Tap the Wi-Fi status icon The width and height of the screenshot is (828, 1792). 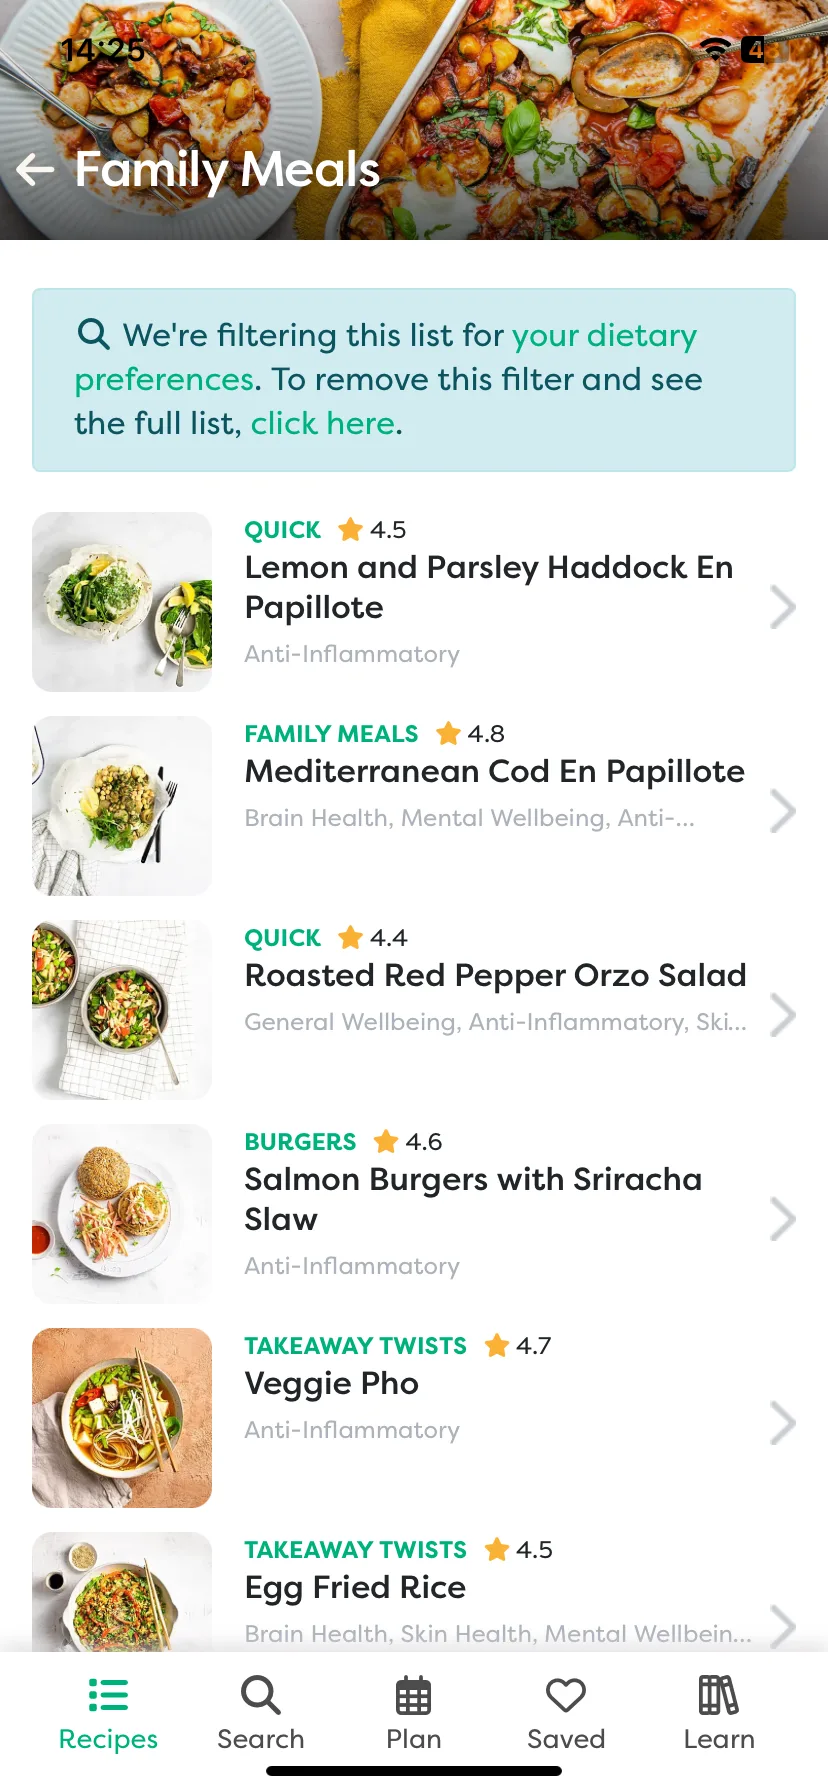click(x=716, y=48)
